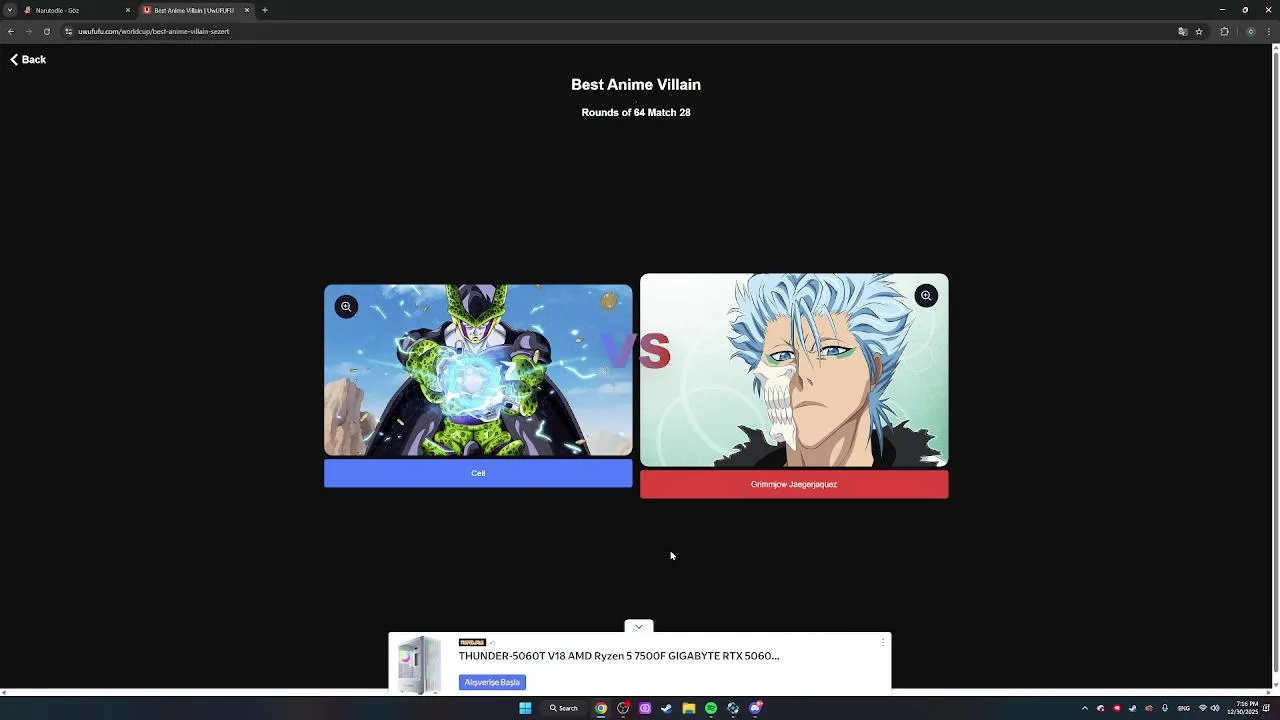Screen dimensions: 1280x720
Task: Pick the Grimmjow character picture
Action: coord(794,370)
